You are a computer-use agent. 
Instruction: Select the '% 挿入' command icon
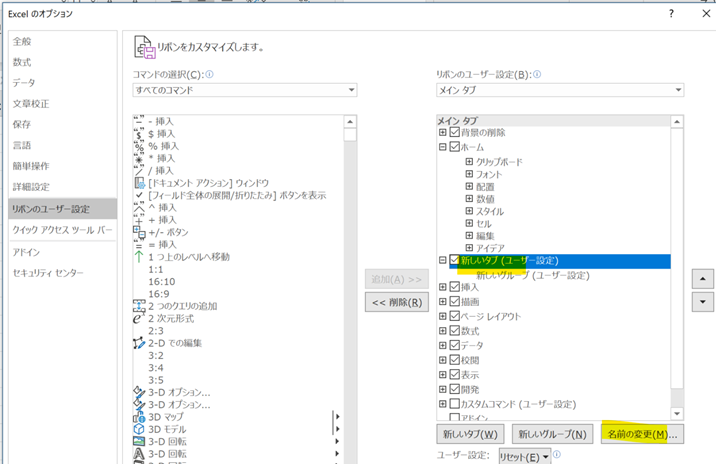(x=139, y=146)
